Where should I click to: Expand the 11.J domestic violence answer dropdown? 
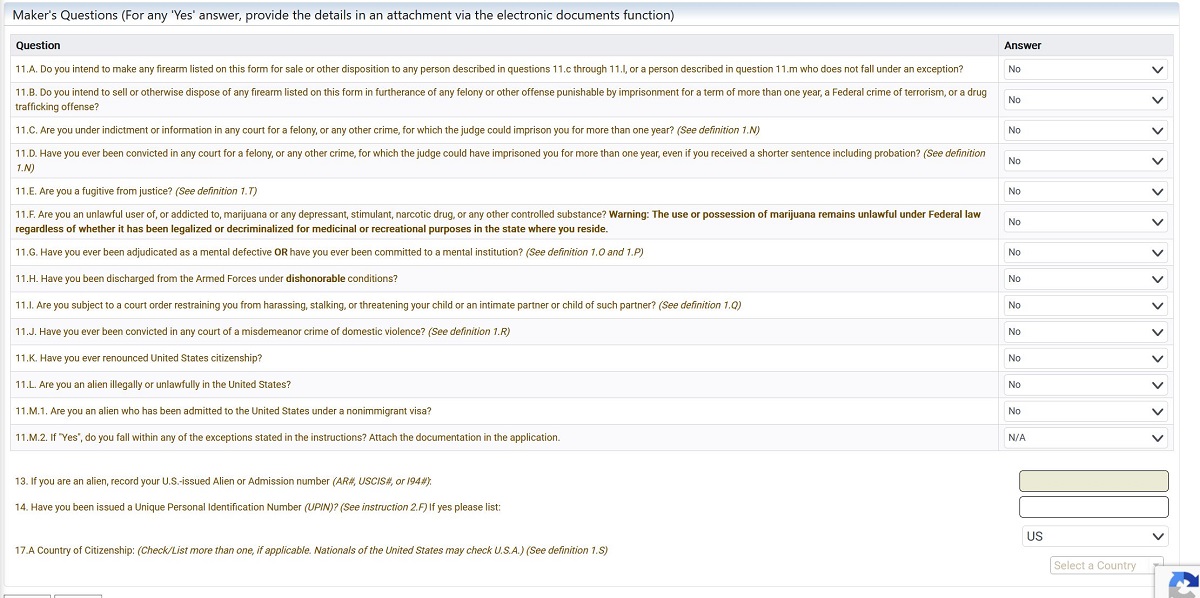tap(1086, 332)
